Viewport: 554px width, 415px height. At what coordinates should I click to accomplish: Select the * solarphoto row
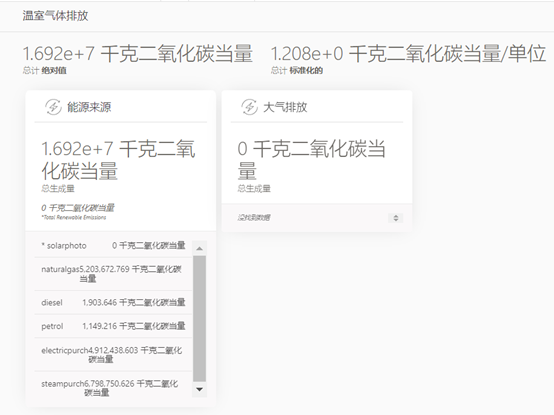113,245
